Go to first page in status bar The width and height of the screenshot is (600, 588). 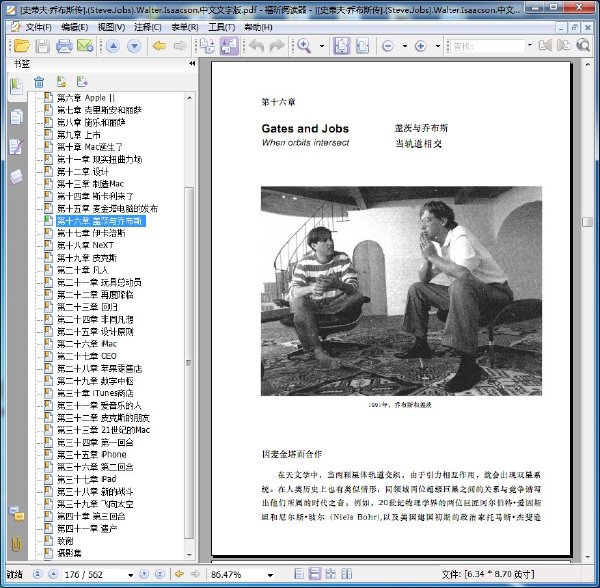[x=38, y=574]
